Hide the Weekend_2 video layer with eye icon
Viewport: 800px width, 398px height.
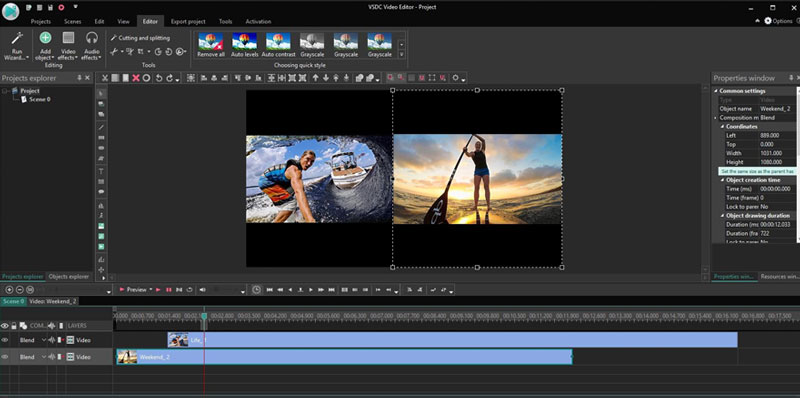[5, 357]
